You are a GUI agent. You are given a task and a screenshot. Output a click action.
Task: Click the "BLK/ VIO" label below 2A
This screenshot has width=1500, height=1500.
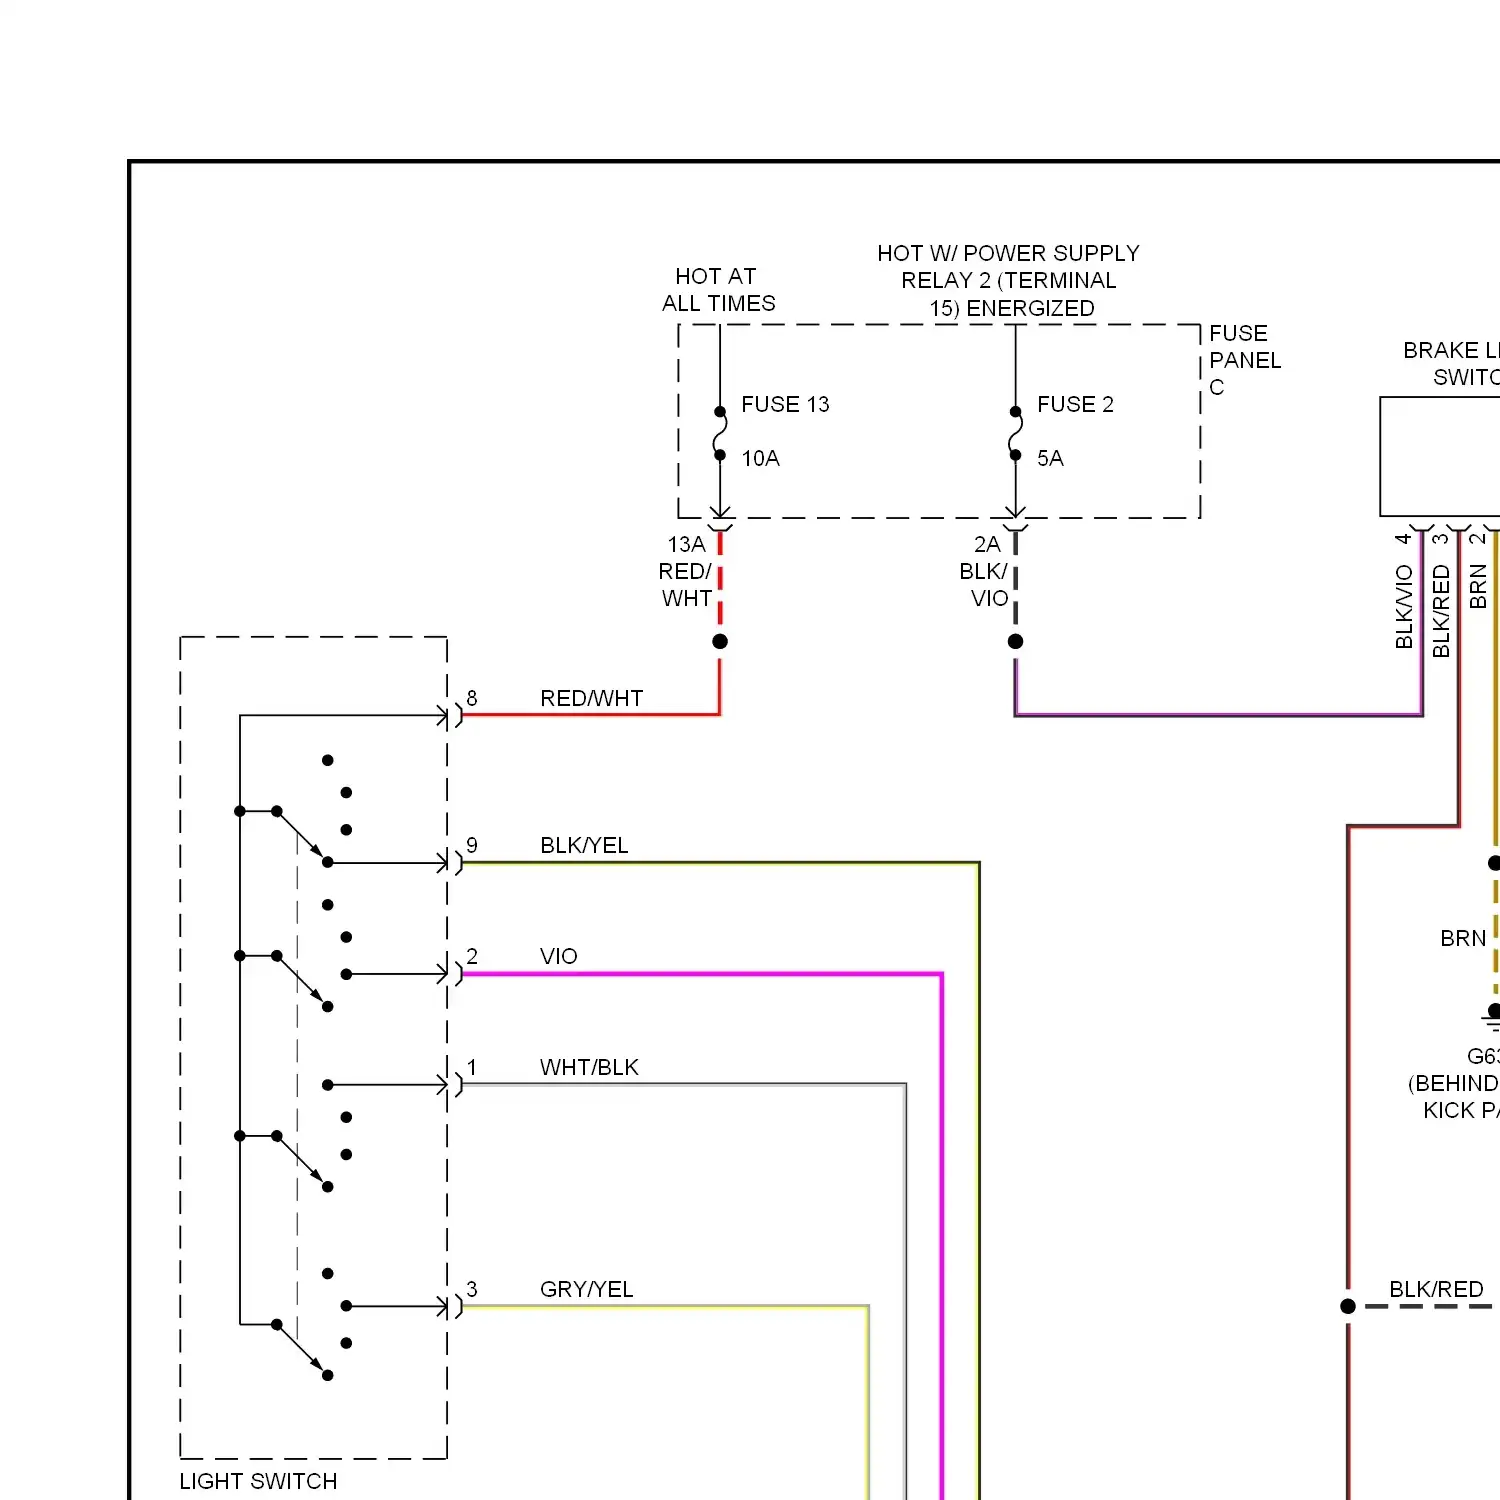point(984,585)
